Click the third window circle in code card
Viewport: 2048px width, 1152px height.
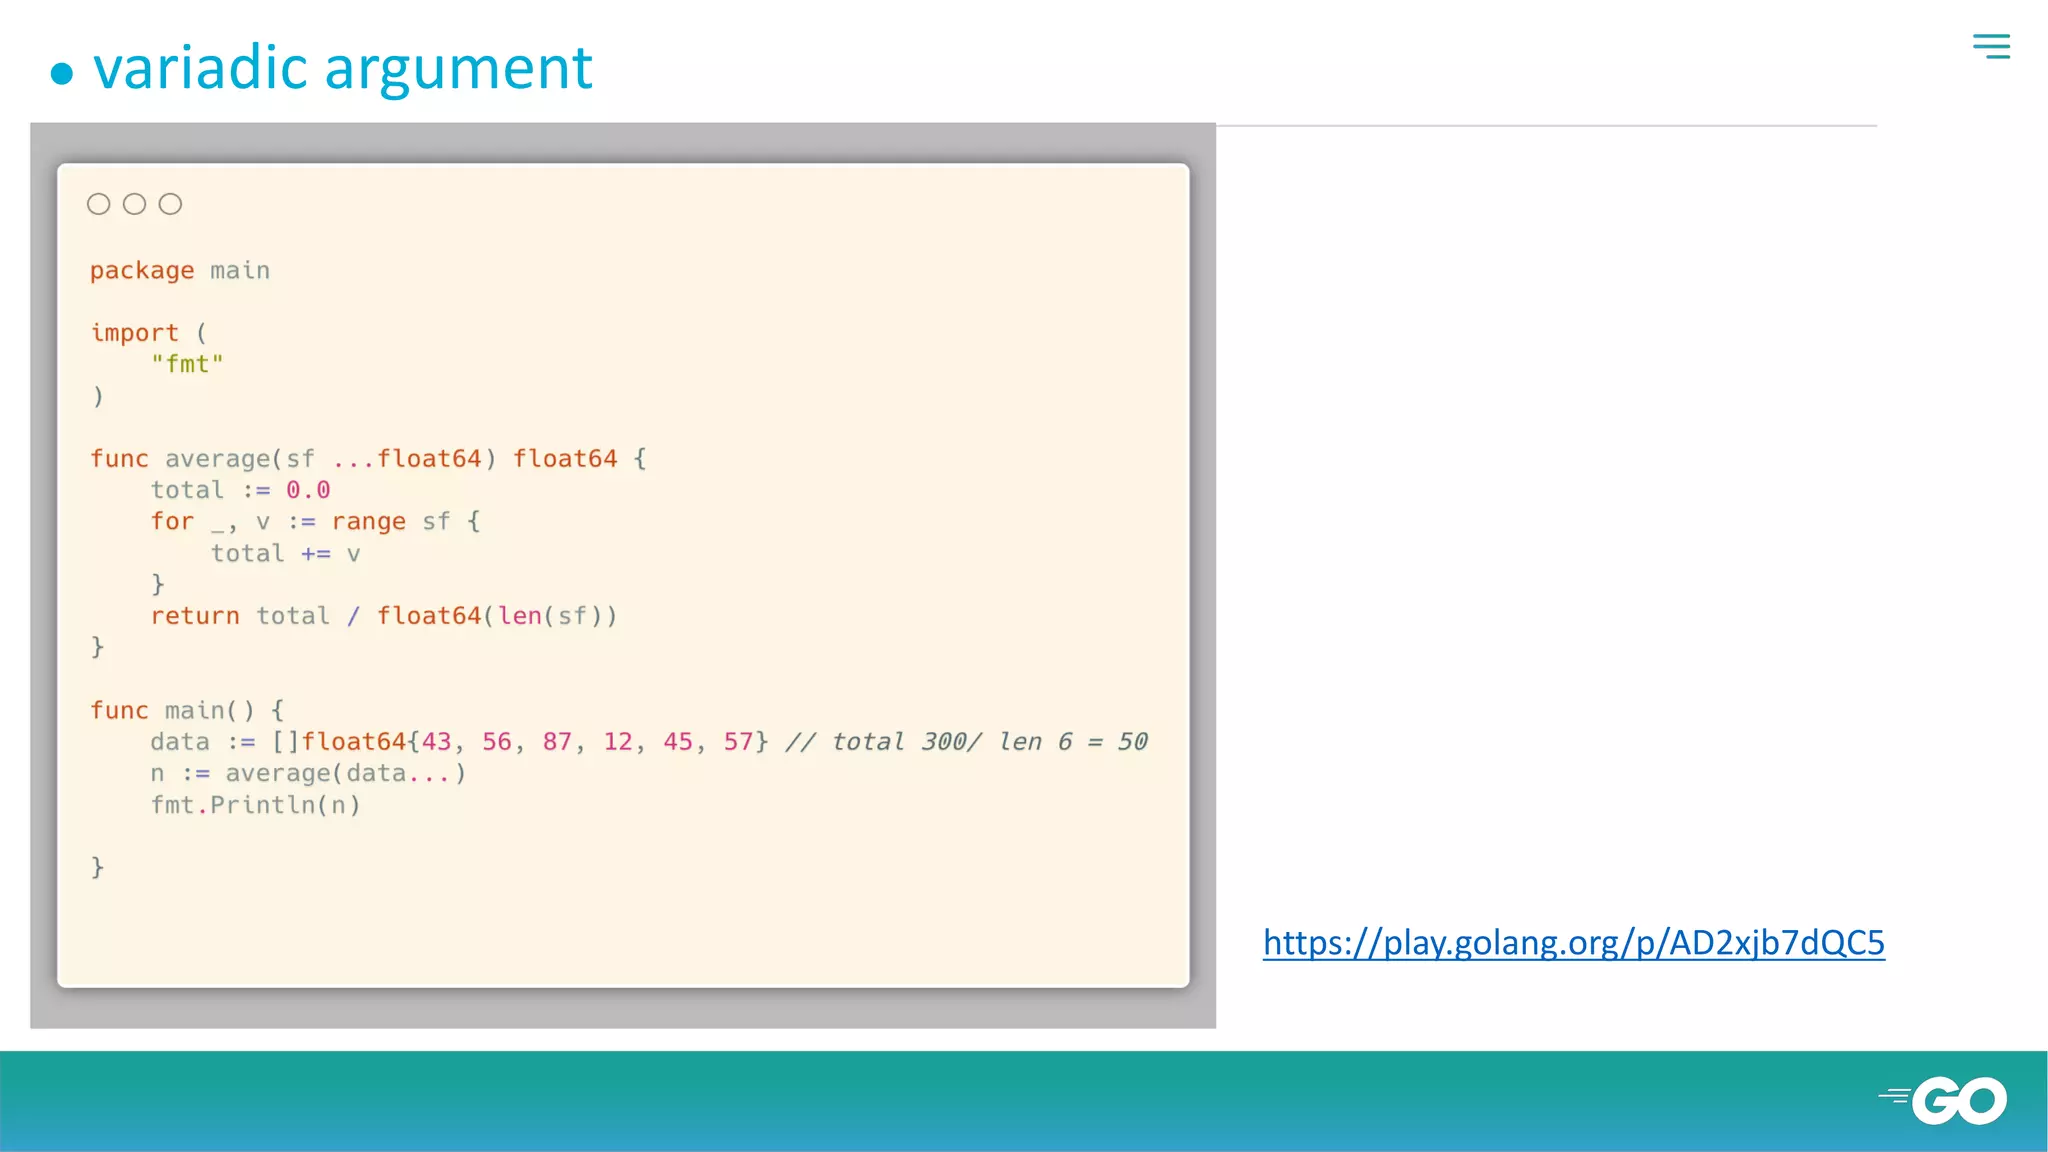(171, 204)
